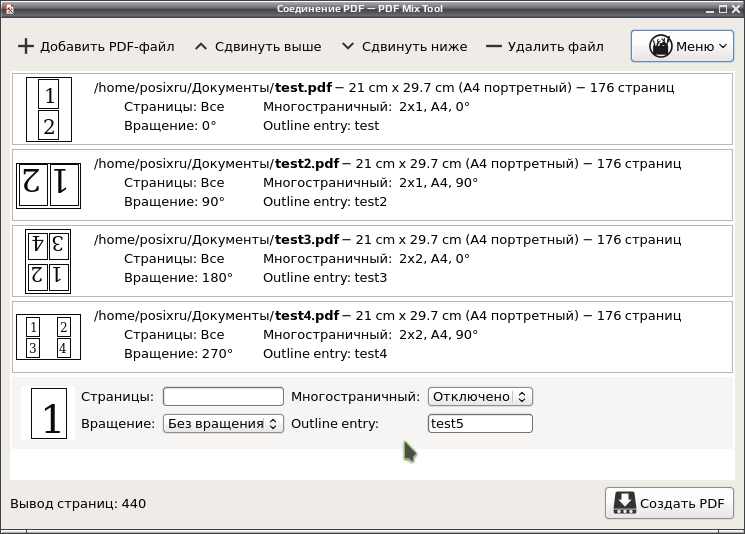Click 'Outline entry: test4' text
This screenshot has height=534, width=745.
[x=325, y=353]
